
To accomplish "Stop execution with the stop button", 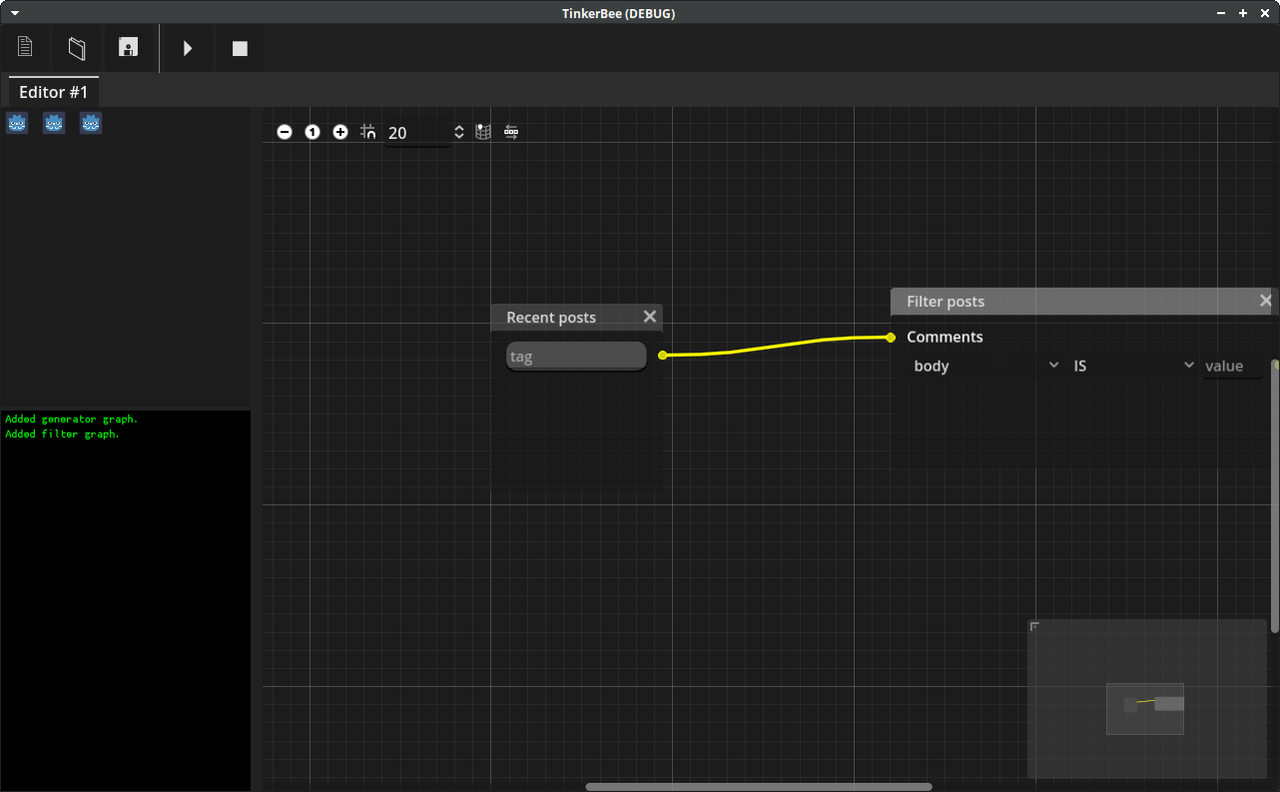I will coord(240,48).
